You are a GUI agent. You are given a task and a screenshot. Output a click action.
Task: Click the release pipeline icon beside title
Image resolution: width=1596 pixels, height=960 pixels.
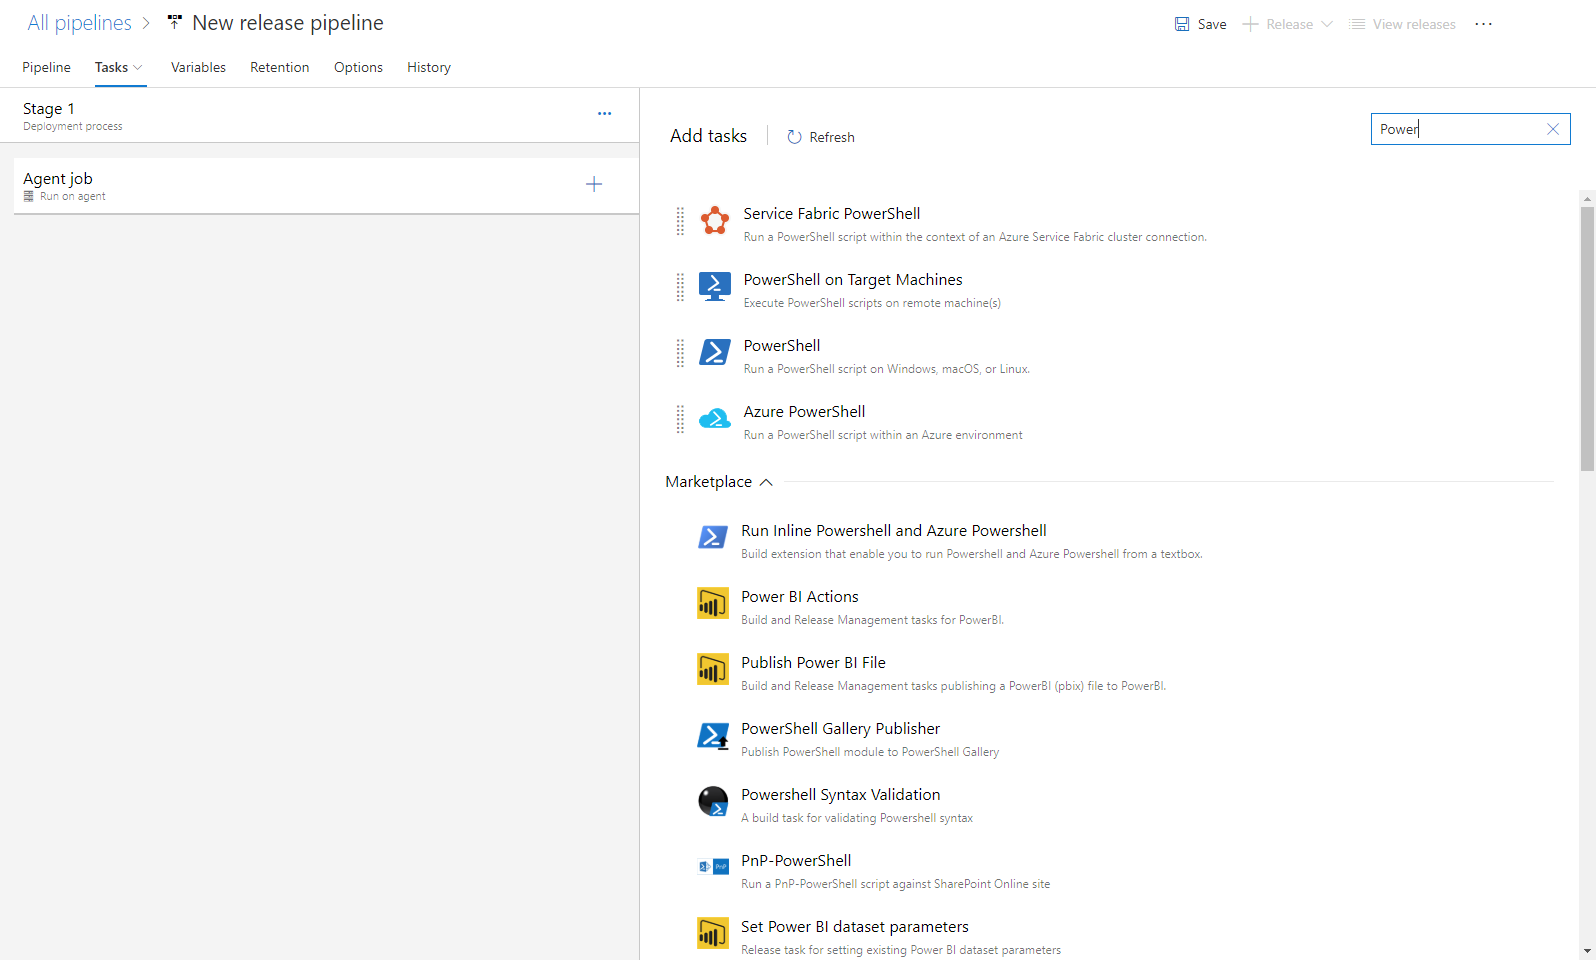[175, 21]
